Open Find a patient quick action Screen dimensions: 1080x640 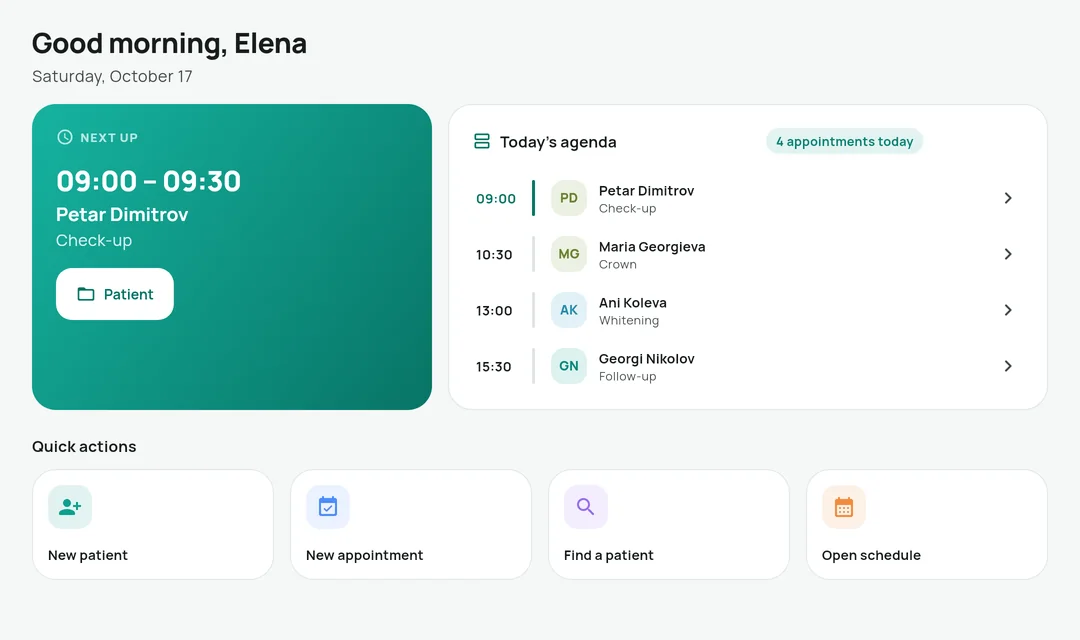pyautogui.click(x=669, y=524)
